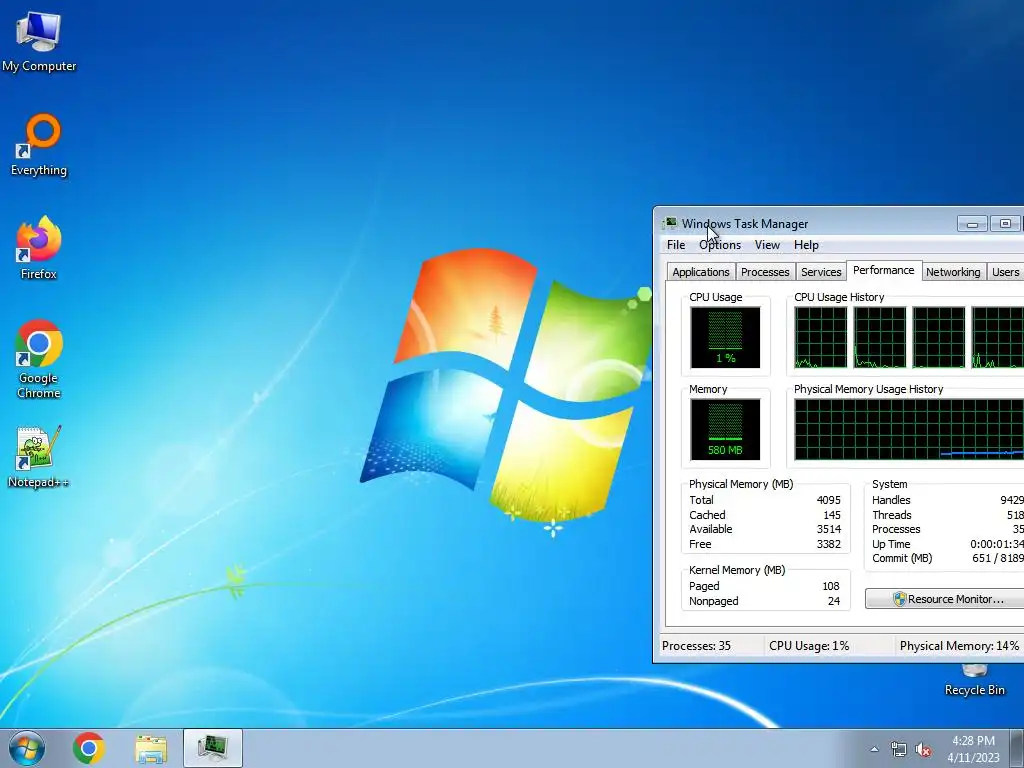Open the clock showing 4:28 PM
This screenshot has height=768, width=1024.
tap(973, 741)
